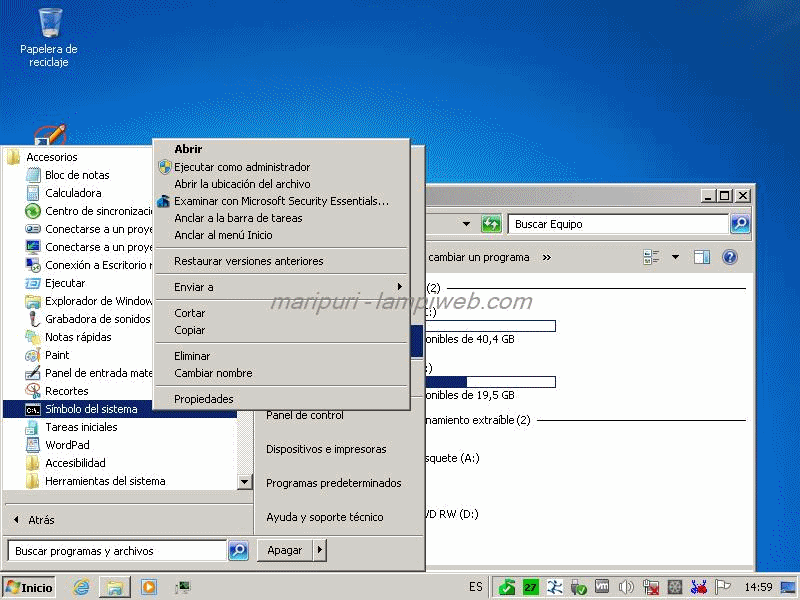Click the Action Center flag tray icon
The image size is (800, 600).
coord(722,587)
